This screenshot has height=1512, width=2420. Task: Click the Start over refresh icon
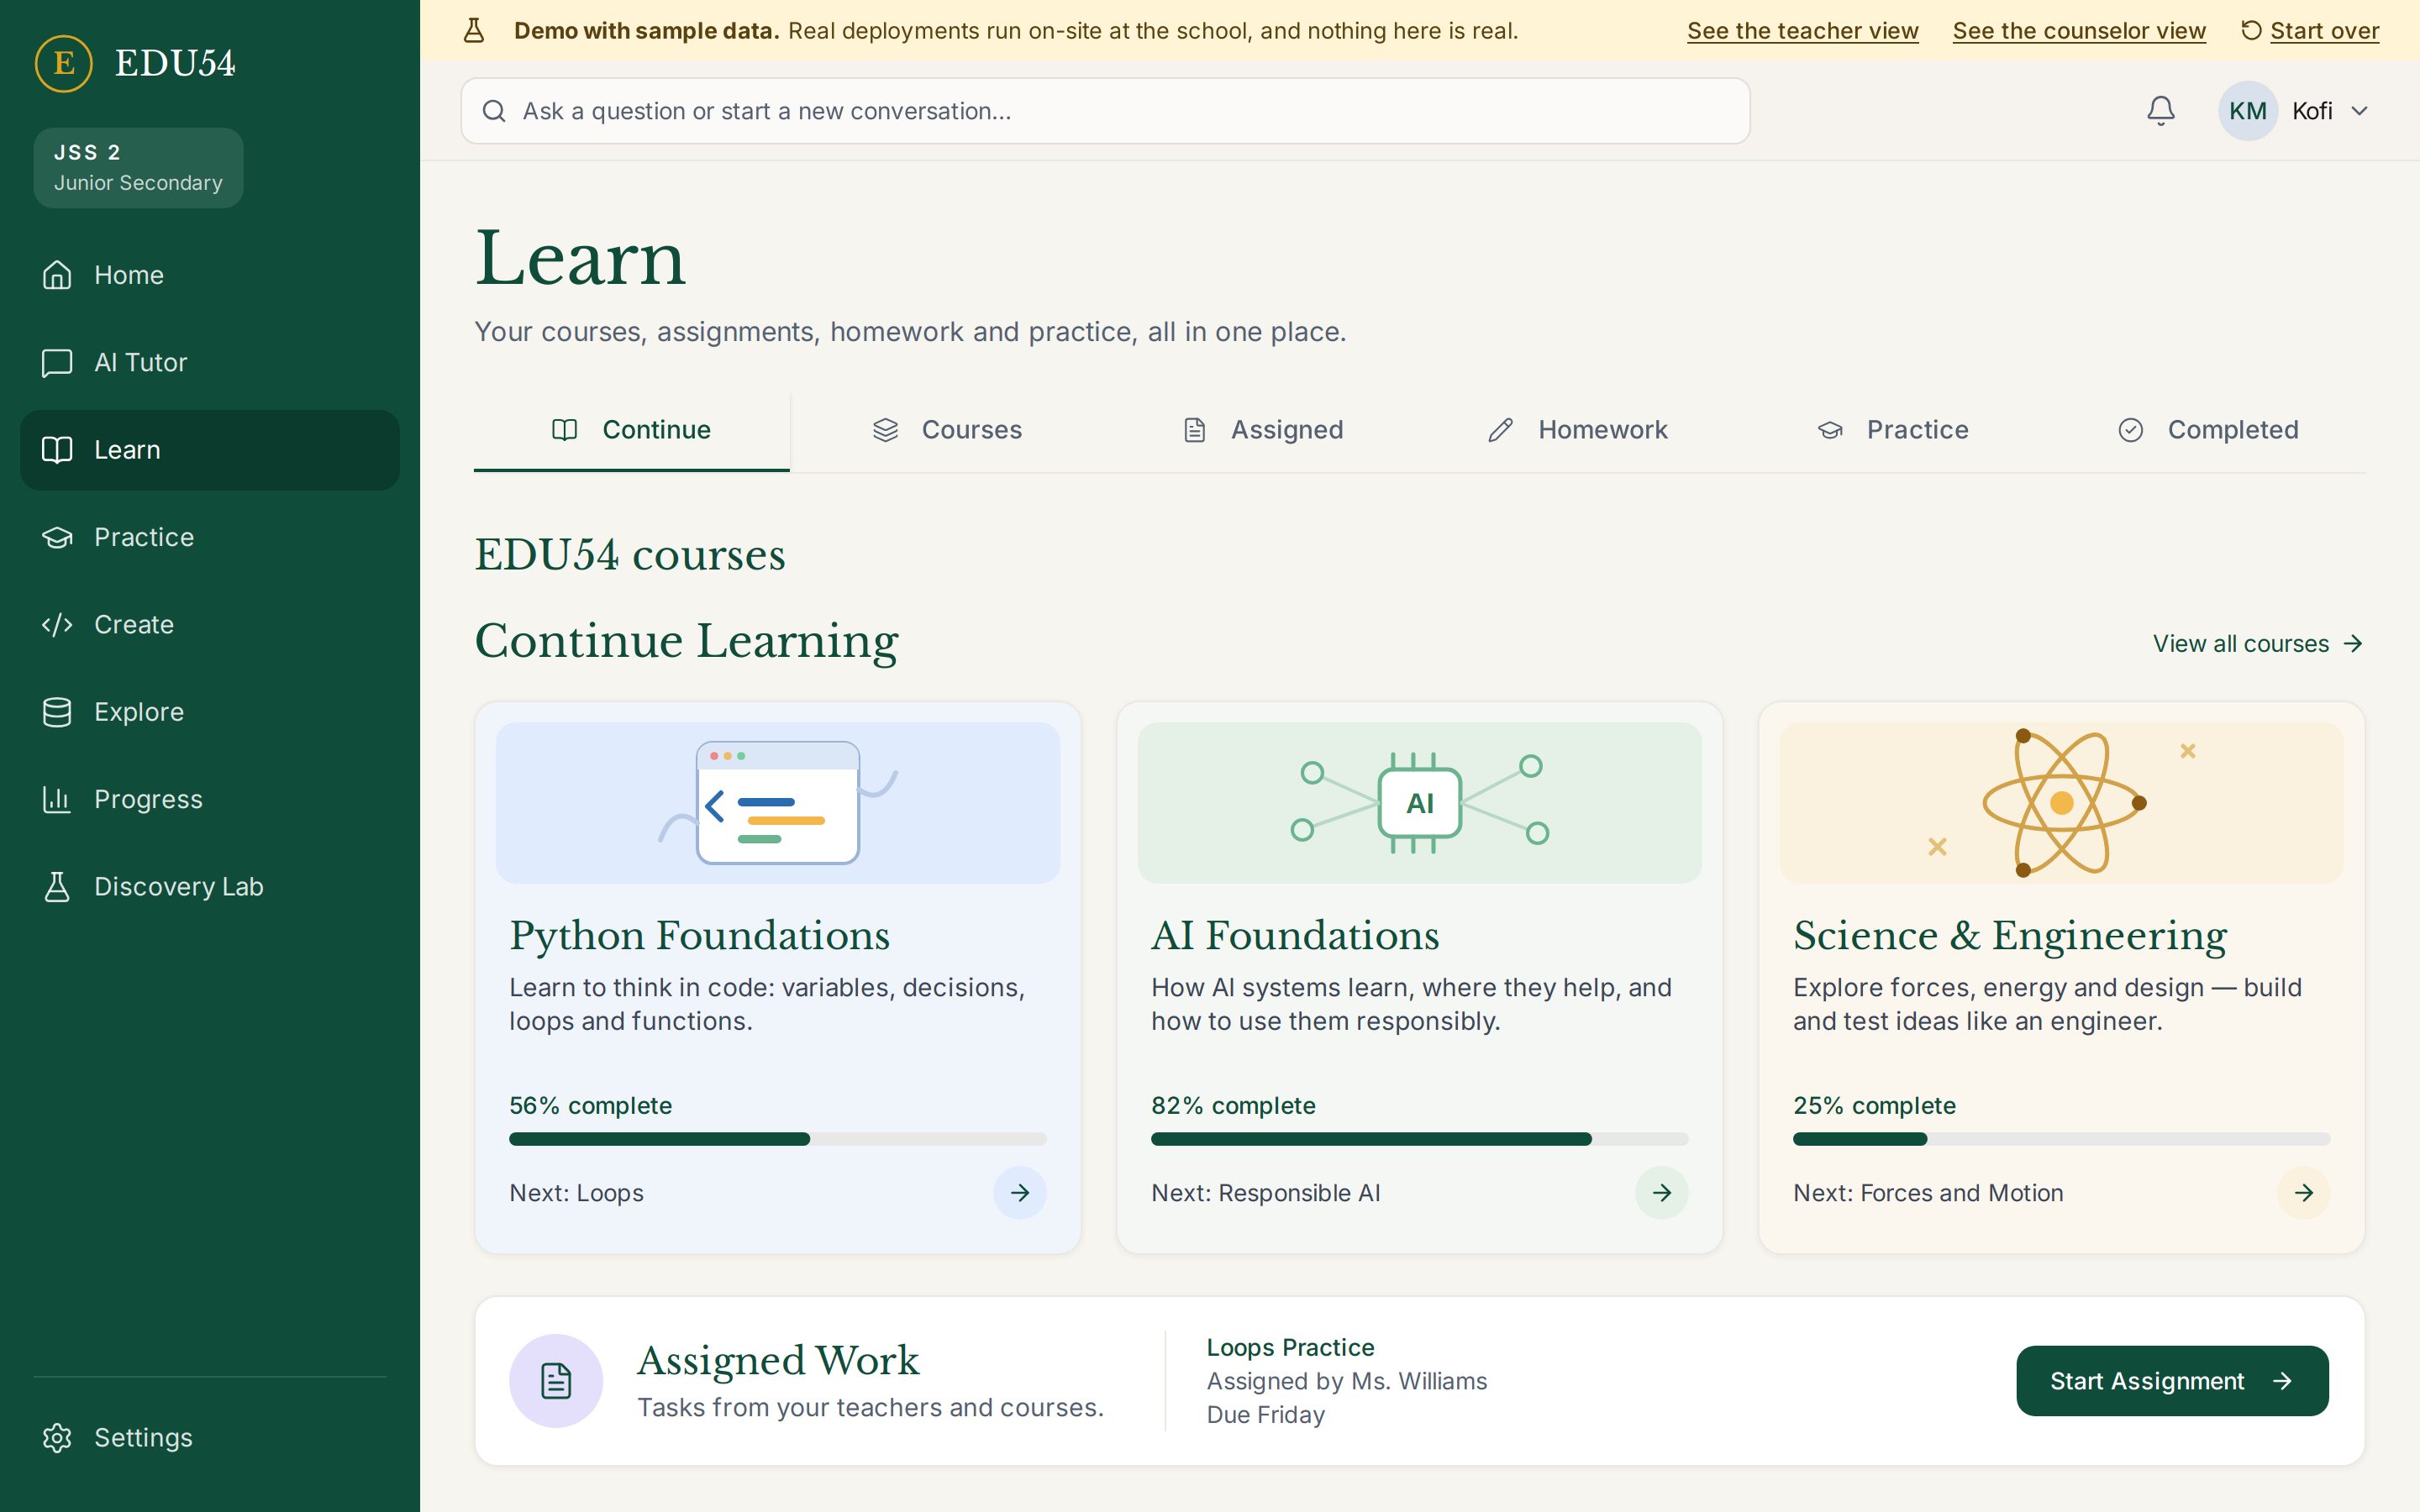coord(2251,31)
